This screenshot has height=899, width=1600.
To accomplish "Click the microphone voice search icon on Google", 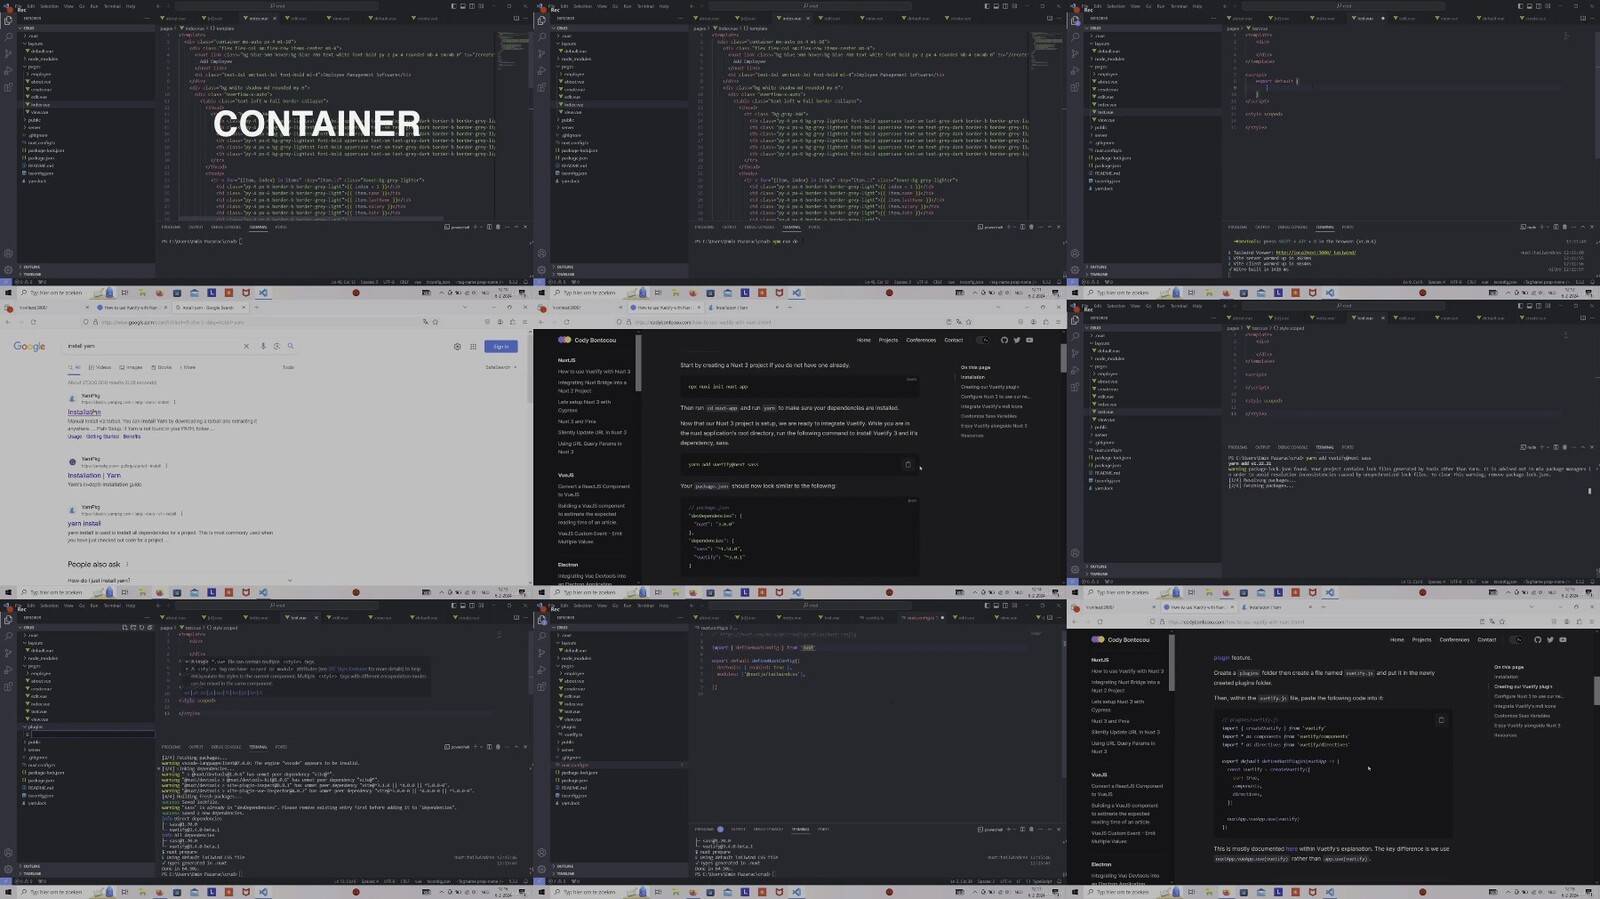I will click(263, 346).
